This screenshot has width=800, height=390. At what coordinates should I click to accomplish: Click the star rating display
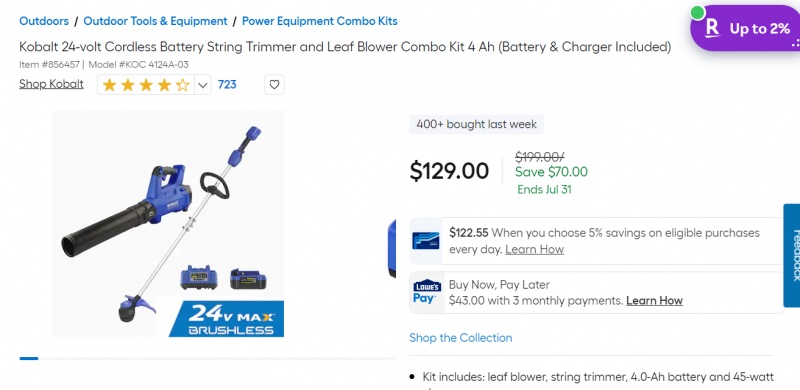click(x=145, y=85)
